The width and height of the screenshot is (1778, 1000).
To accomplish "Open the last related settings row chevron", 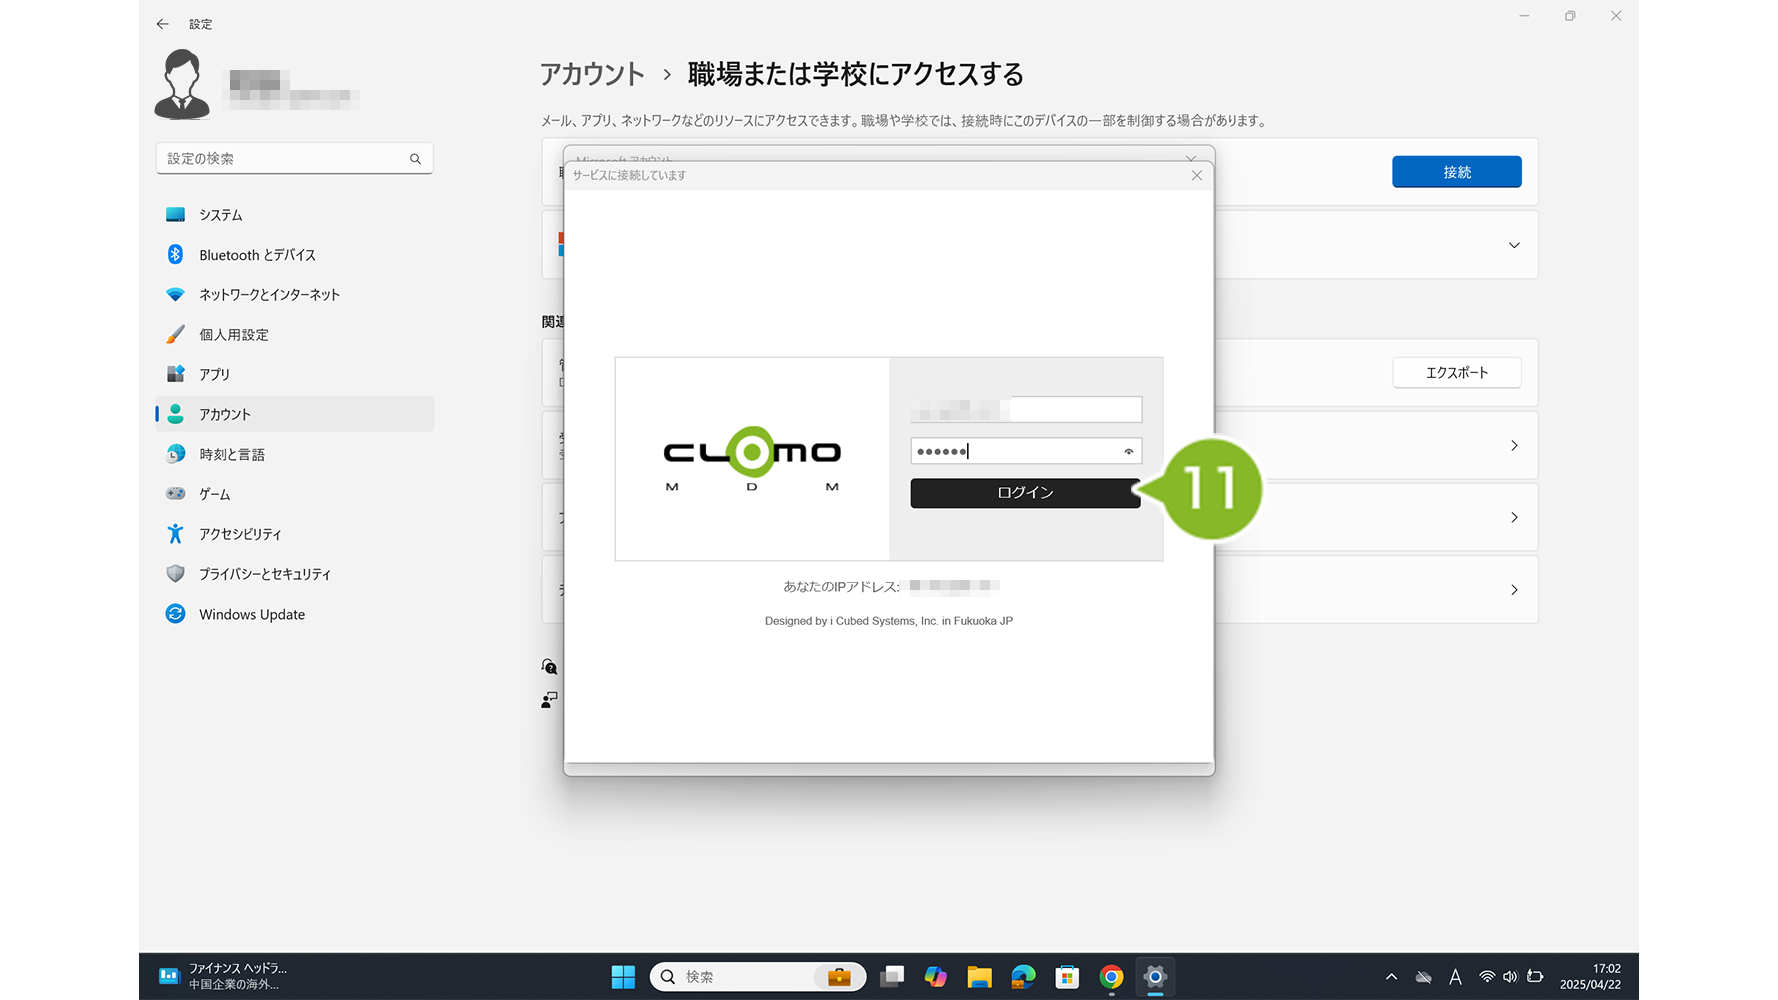I will coord(1514,590).
